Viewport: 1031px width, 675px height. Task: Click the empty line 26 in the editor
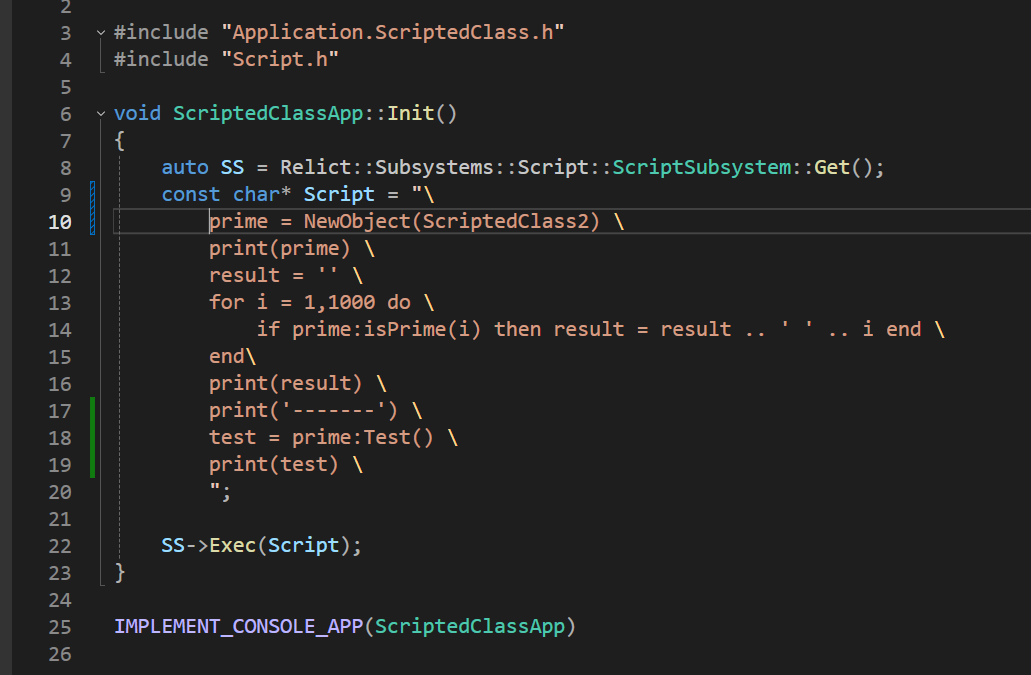400,654
